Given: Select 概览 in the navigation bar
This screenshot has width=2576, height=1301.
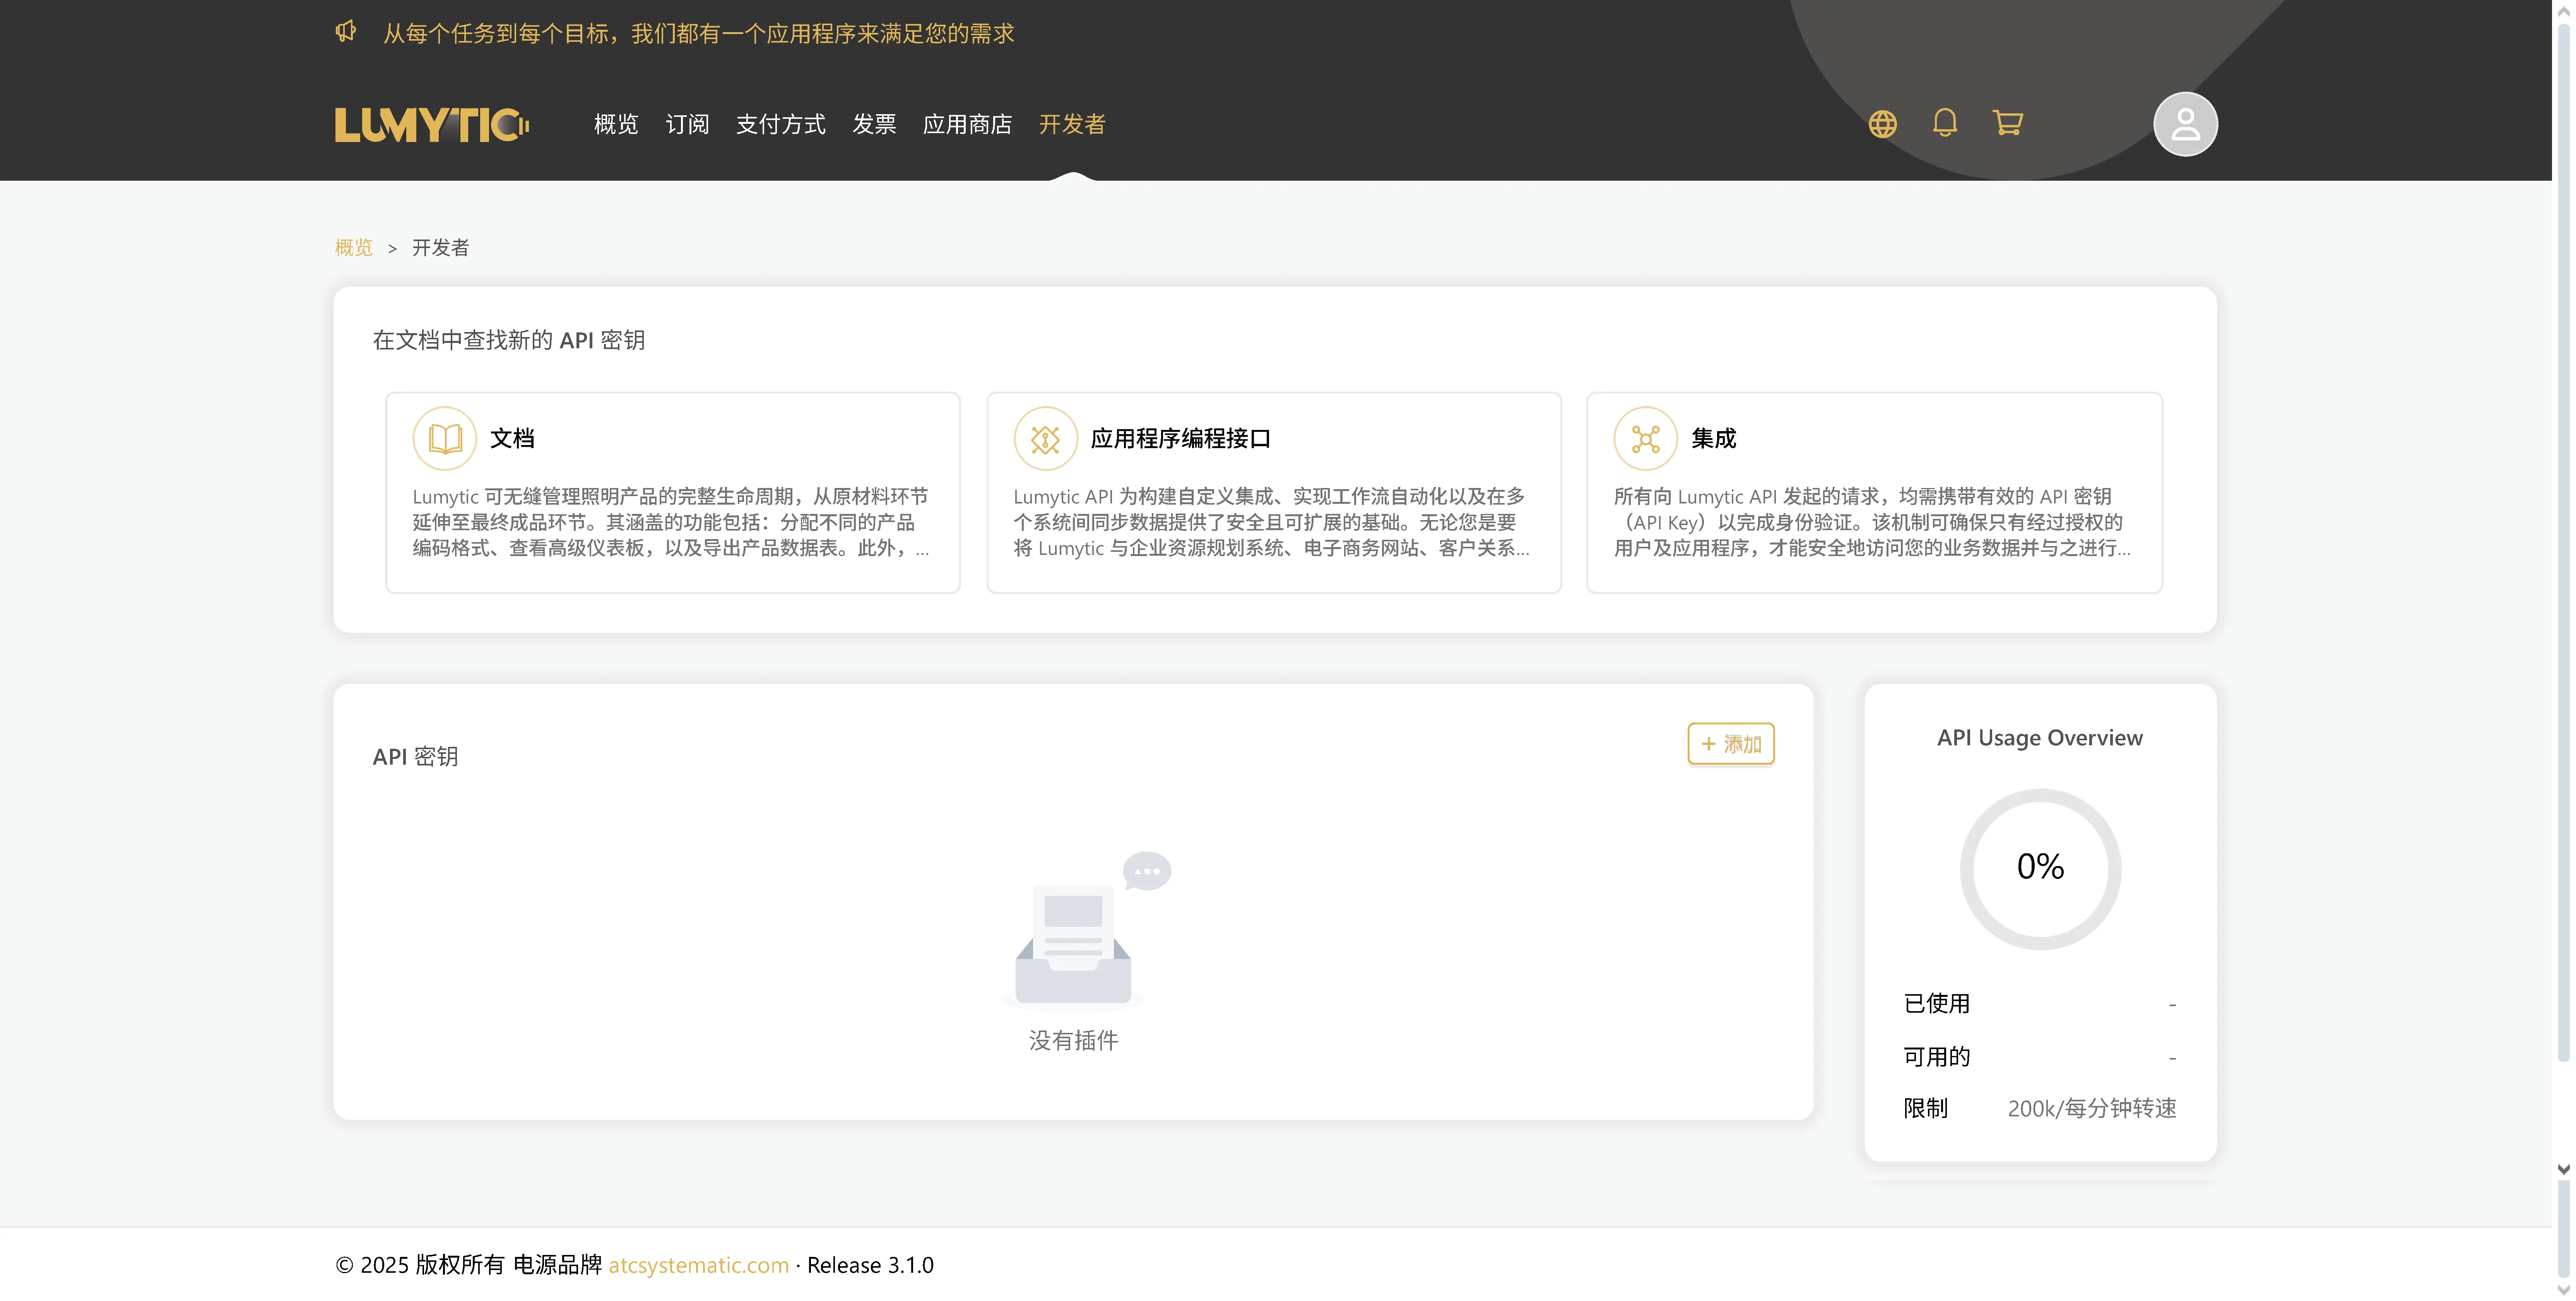Looking at the screenshot, I should [x=616, y=124].
